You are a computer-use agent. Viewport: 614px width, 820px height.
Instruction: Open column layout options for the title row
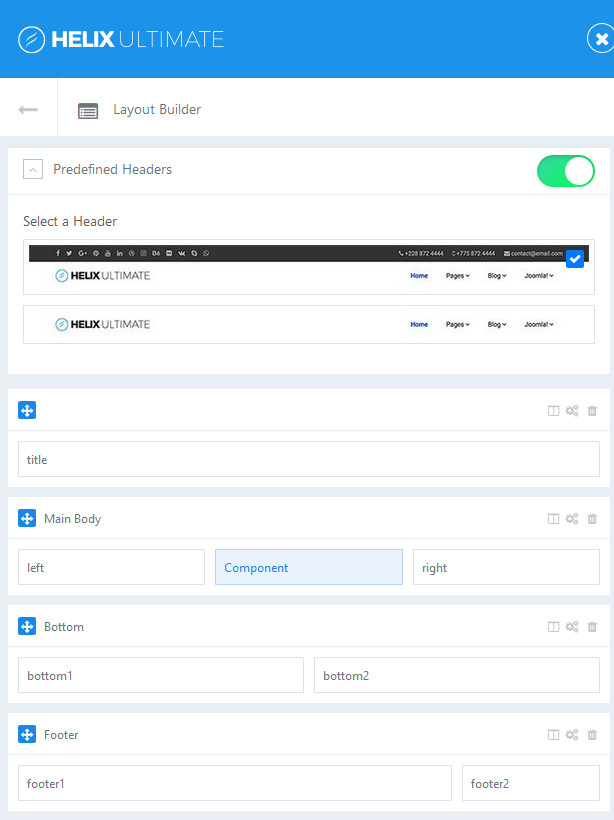[552, 410]
